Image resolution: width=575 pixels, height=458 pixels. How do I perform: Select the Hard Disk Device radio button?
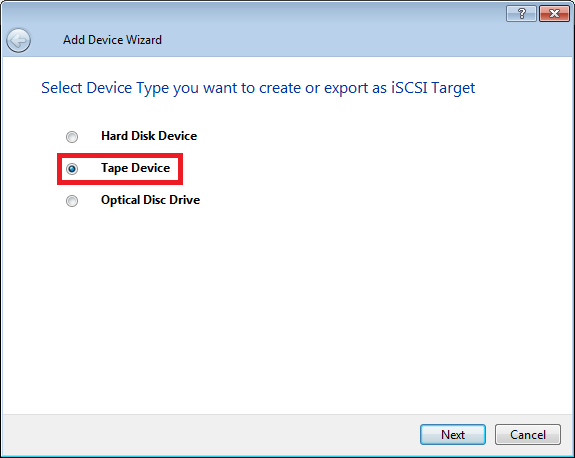point(72,137)
